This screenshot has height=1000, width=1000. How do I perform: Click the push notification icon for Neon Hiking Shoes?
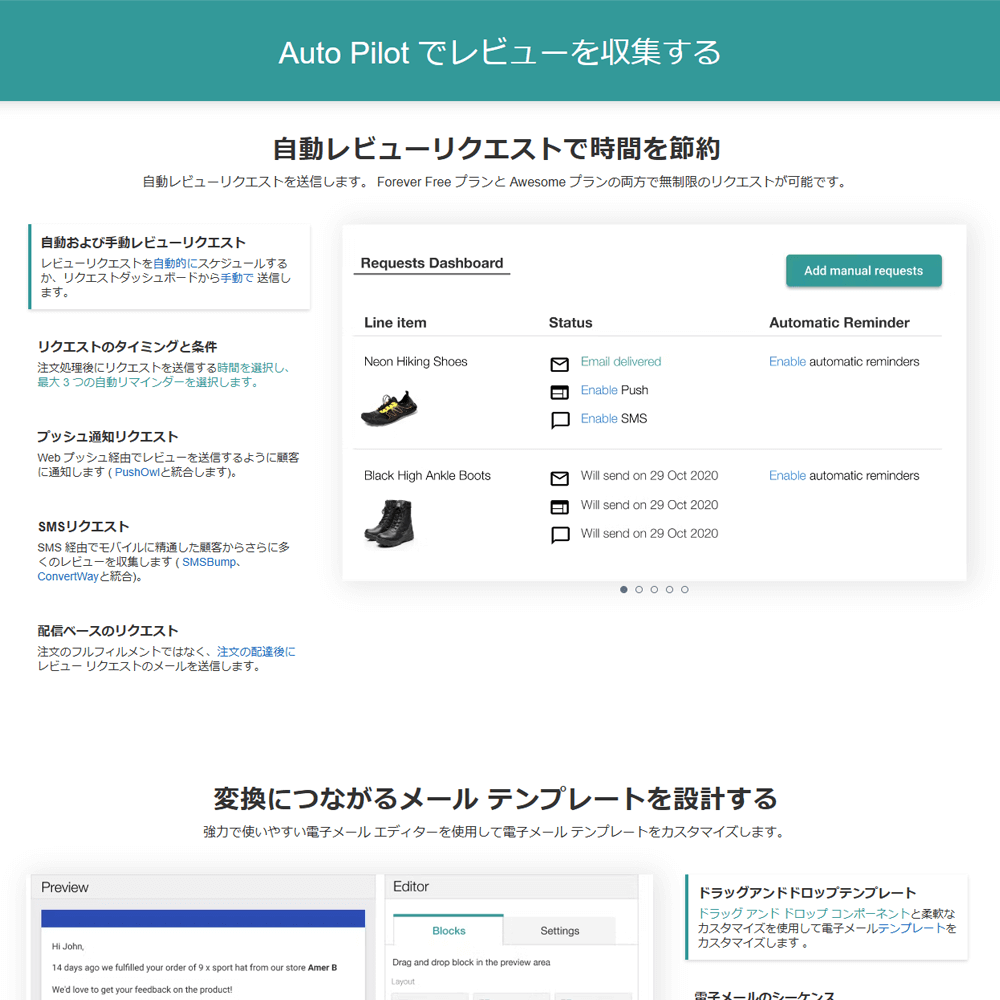pos(560,392)
